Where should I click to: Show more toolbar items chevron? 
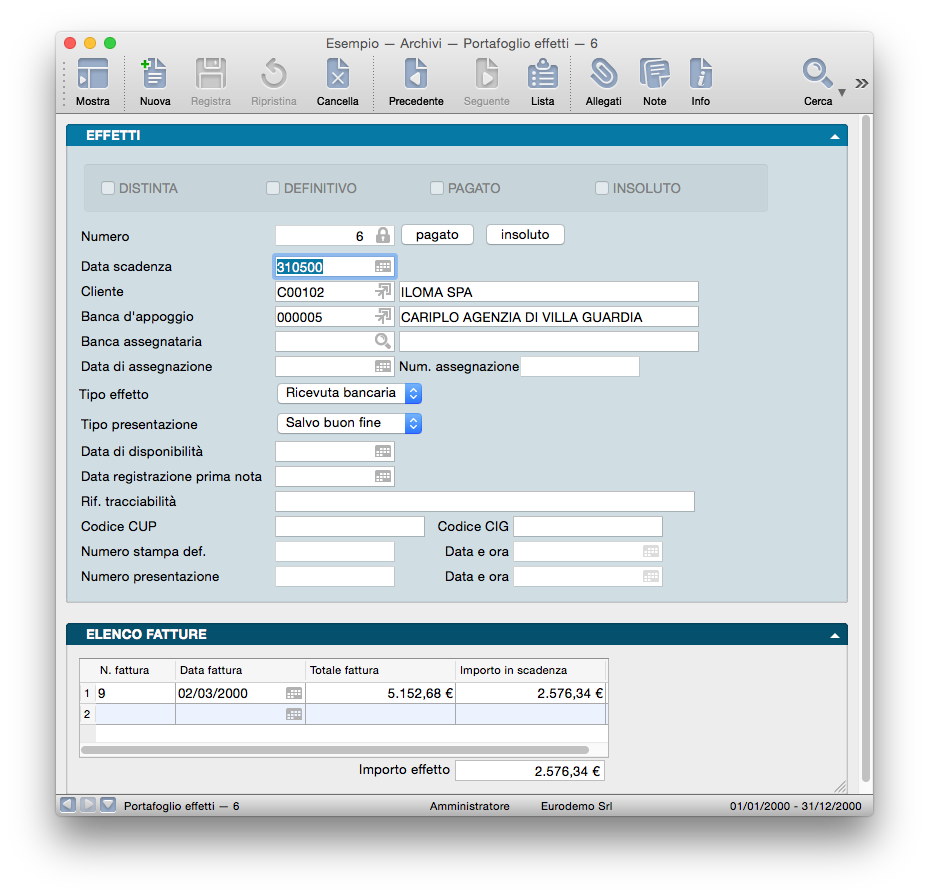coord(861,84)
